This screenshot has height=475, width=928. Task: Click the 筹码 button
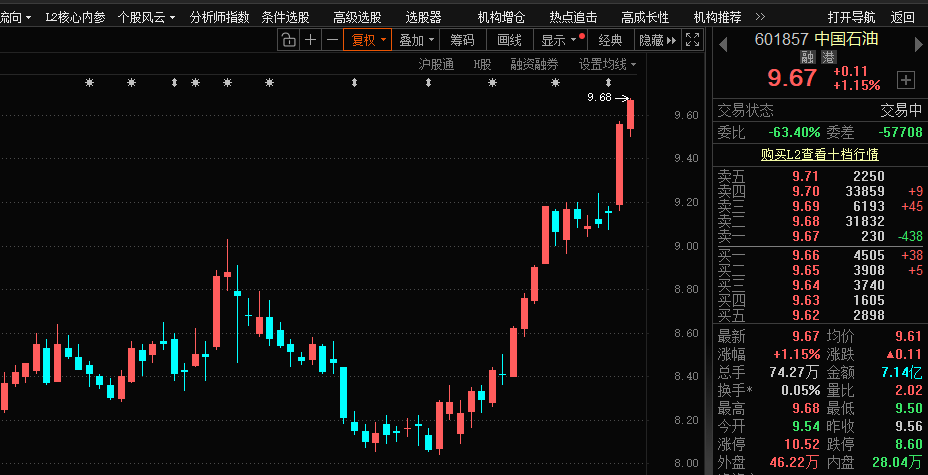coord(462,40)
